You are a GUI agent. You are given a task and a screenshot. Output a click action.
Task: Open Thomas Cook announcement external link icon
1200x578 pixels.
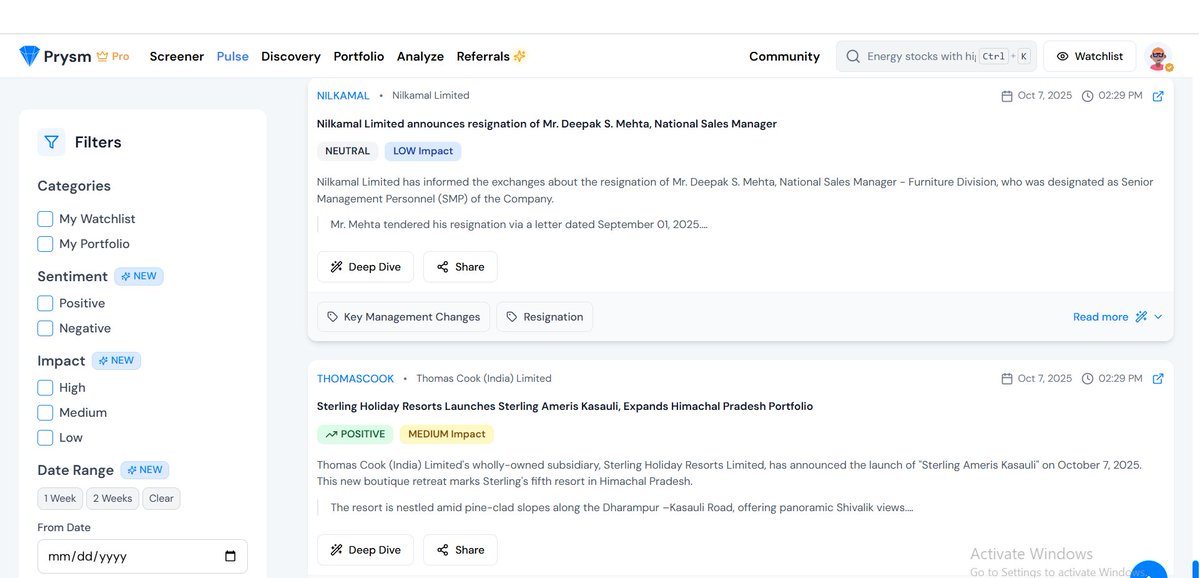click(1158, 379)
